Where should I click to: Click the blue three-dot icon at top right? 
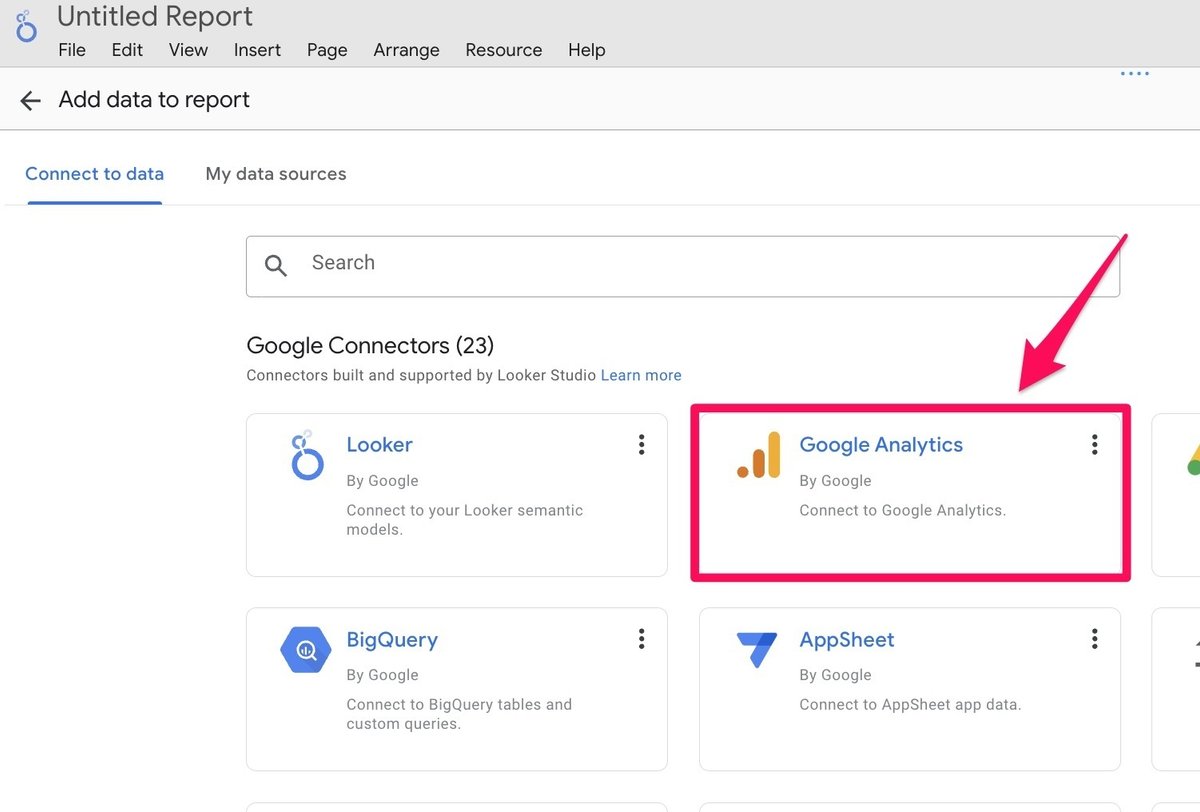(x=1135, y=74)
